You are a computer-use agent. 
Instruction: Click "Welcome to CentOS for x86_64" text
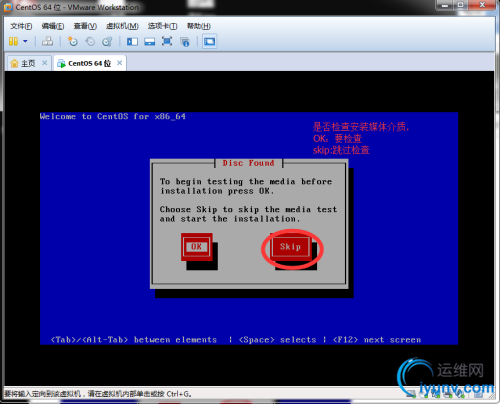pos(113,116)
